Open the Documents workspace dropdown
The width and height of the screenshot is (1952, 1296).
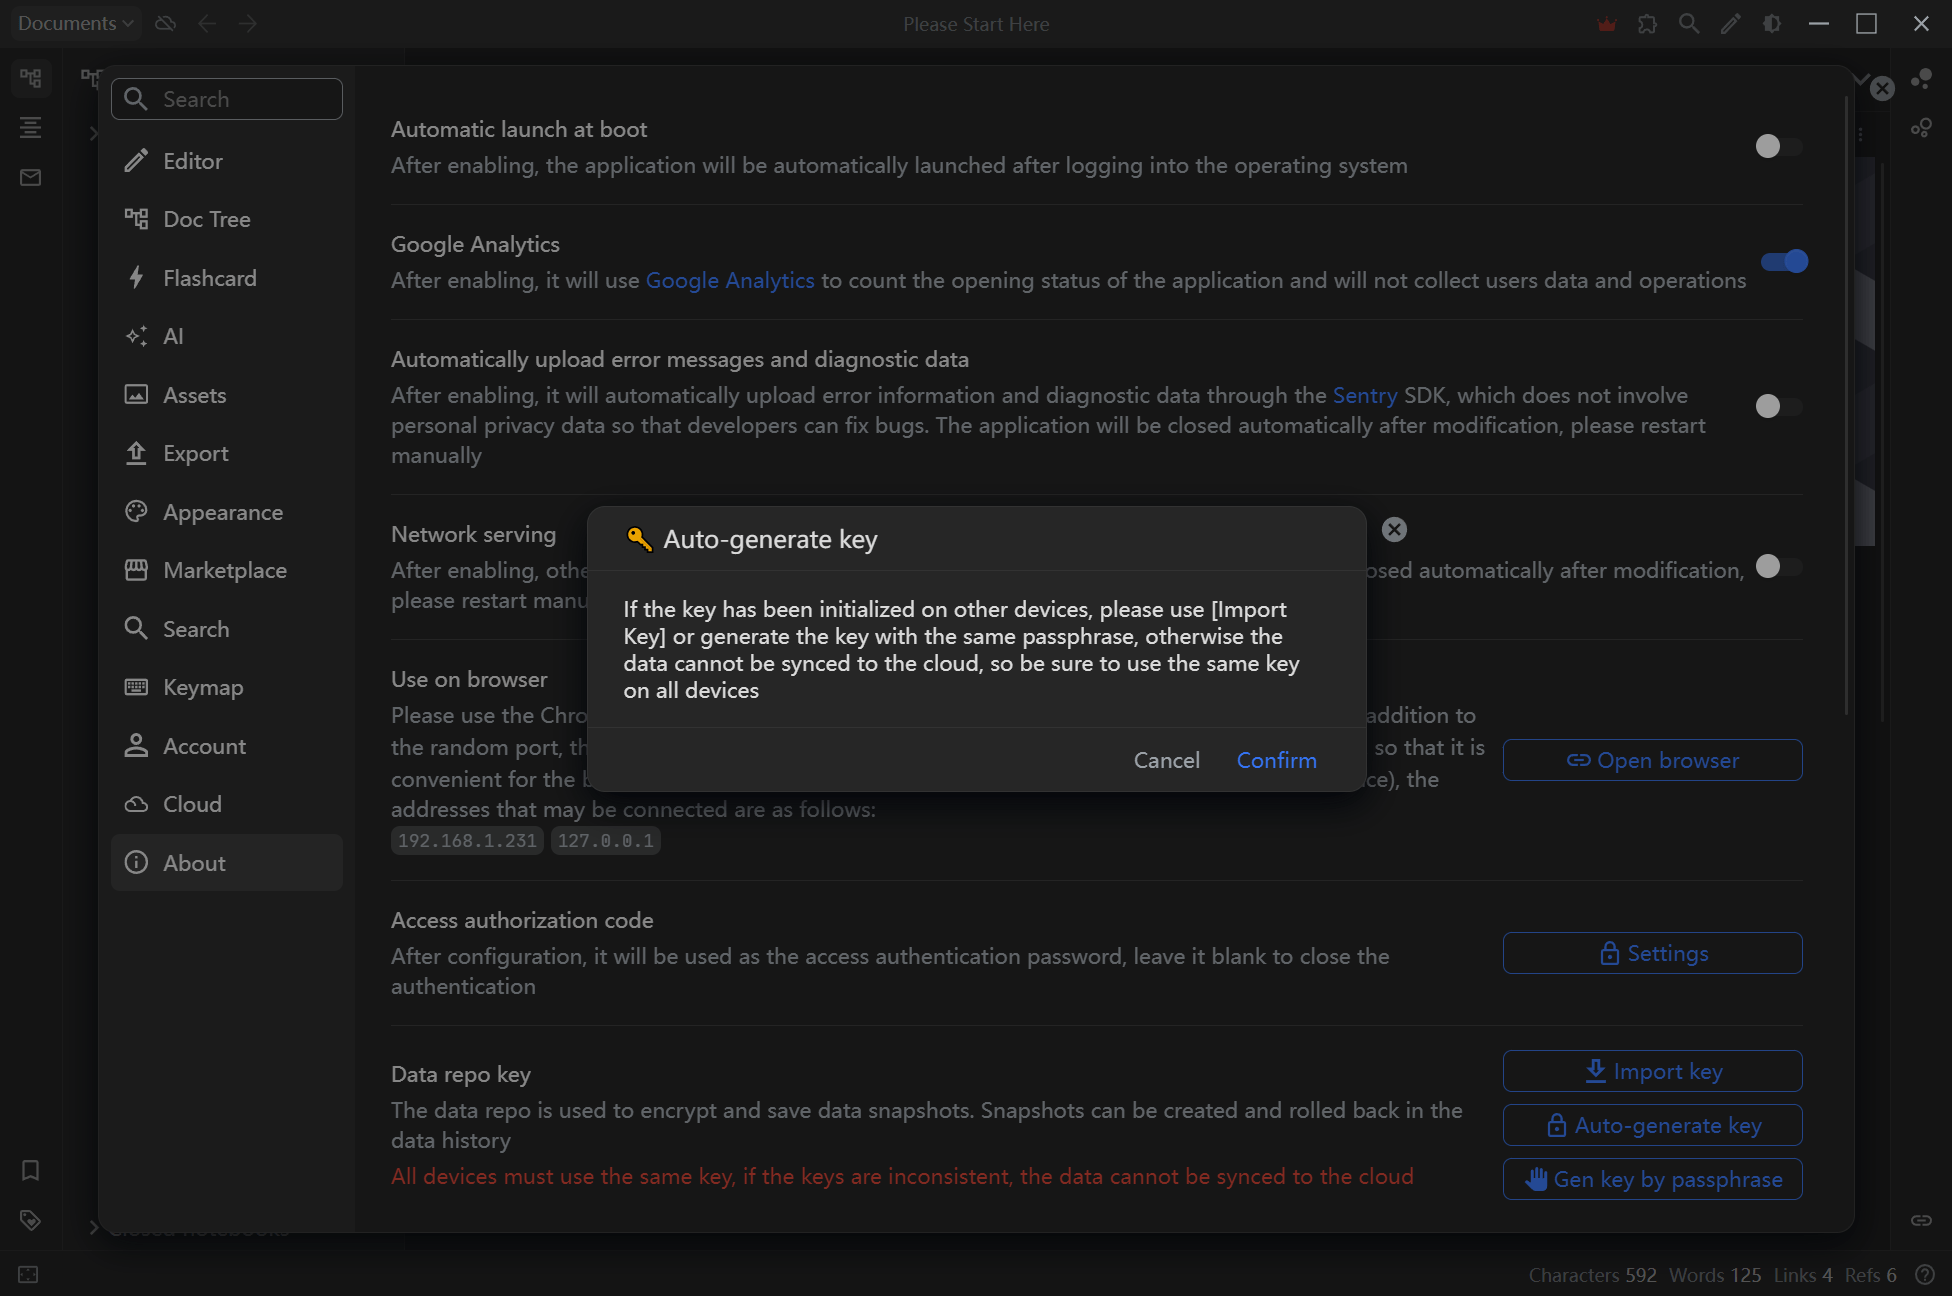pyautogui.click(x=75, y=23)
